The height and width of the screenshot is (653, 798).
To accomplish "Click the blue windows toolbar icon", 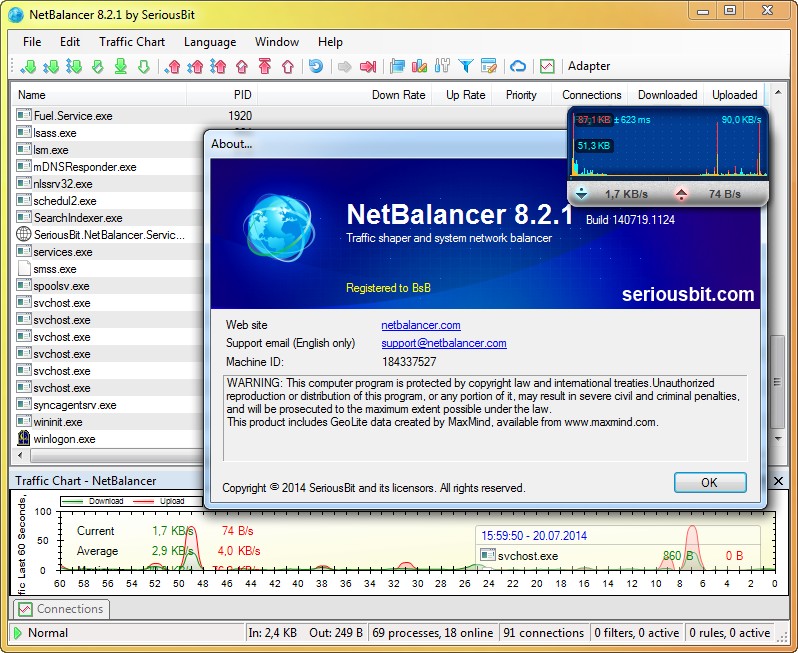I will 397,66.
